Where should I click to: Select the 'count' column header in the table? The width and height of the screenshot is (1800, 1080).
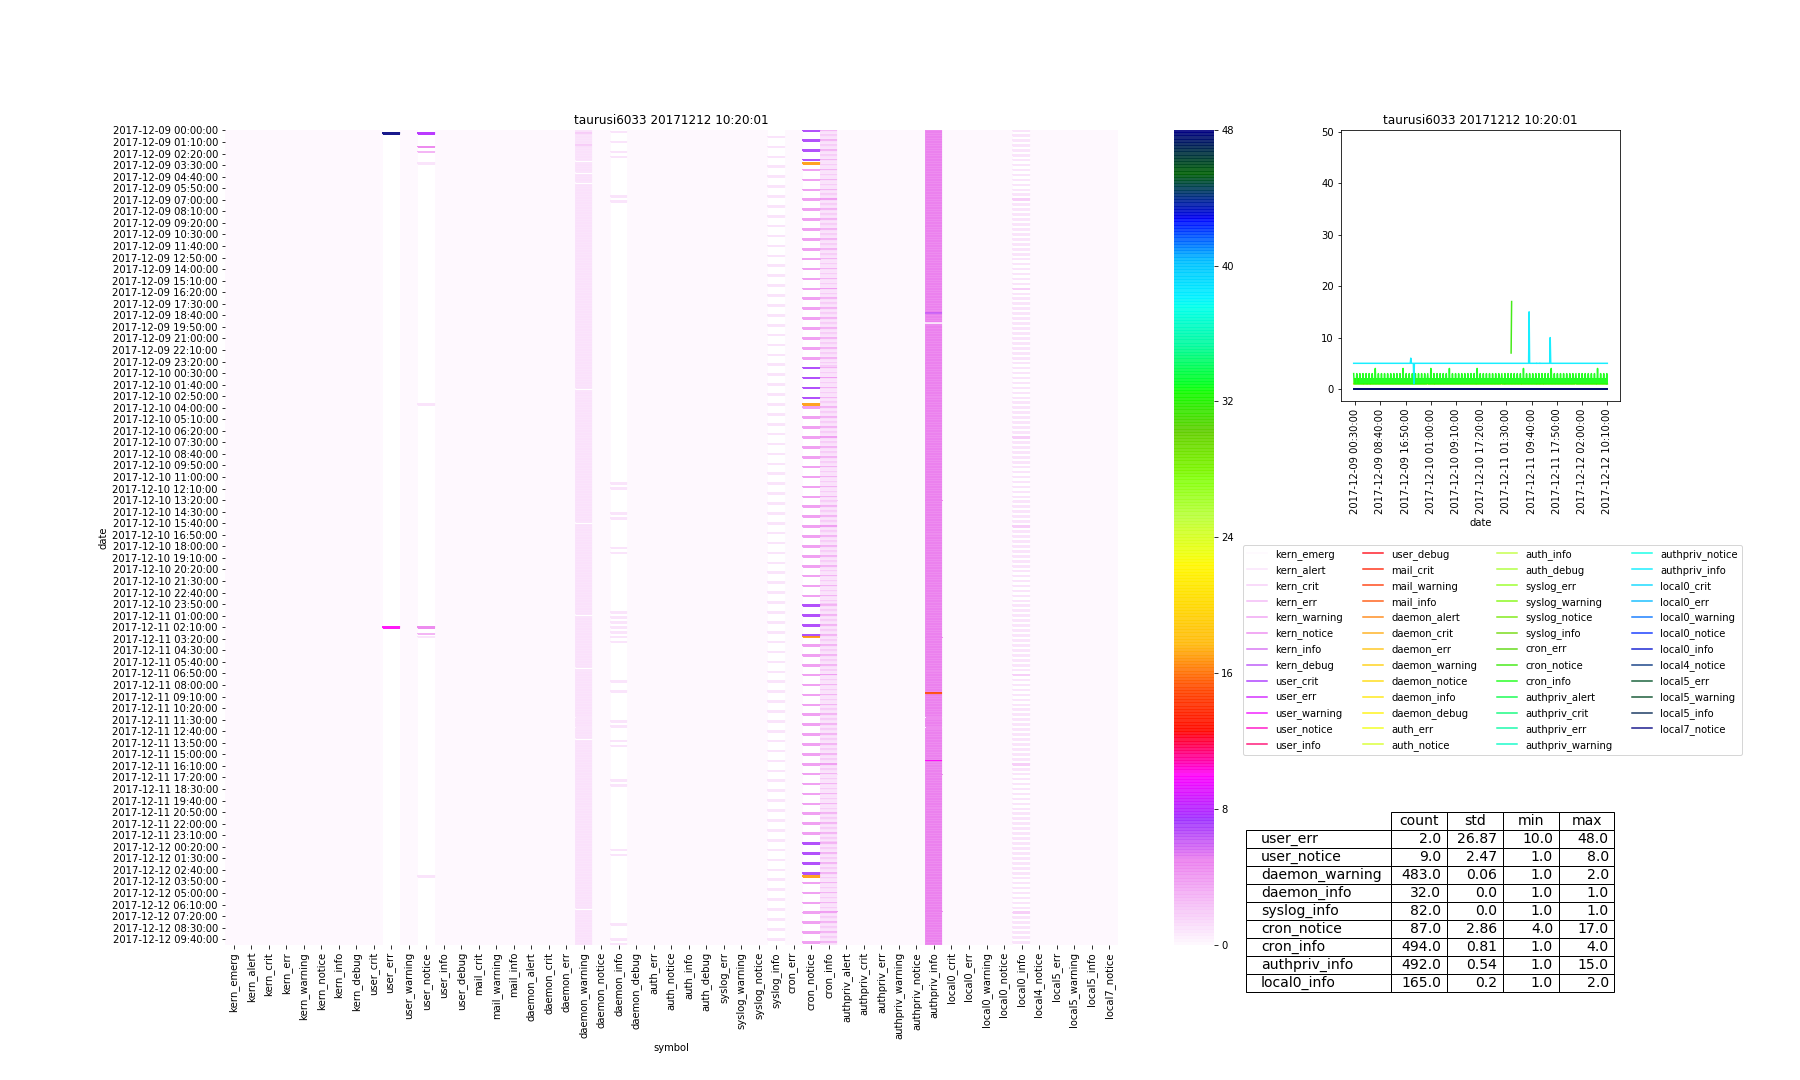tap(1418, 821)
